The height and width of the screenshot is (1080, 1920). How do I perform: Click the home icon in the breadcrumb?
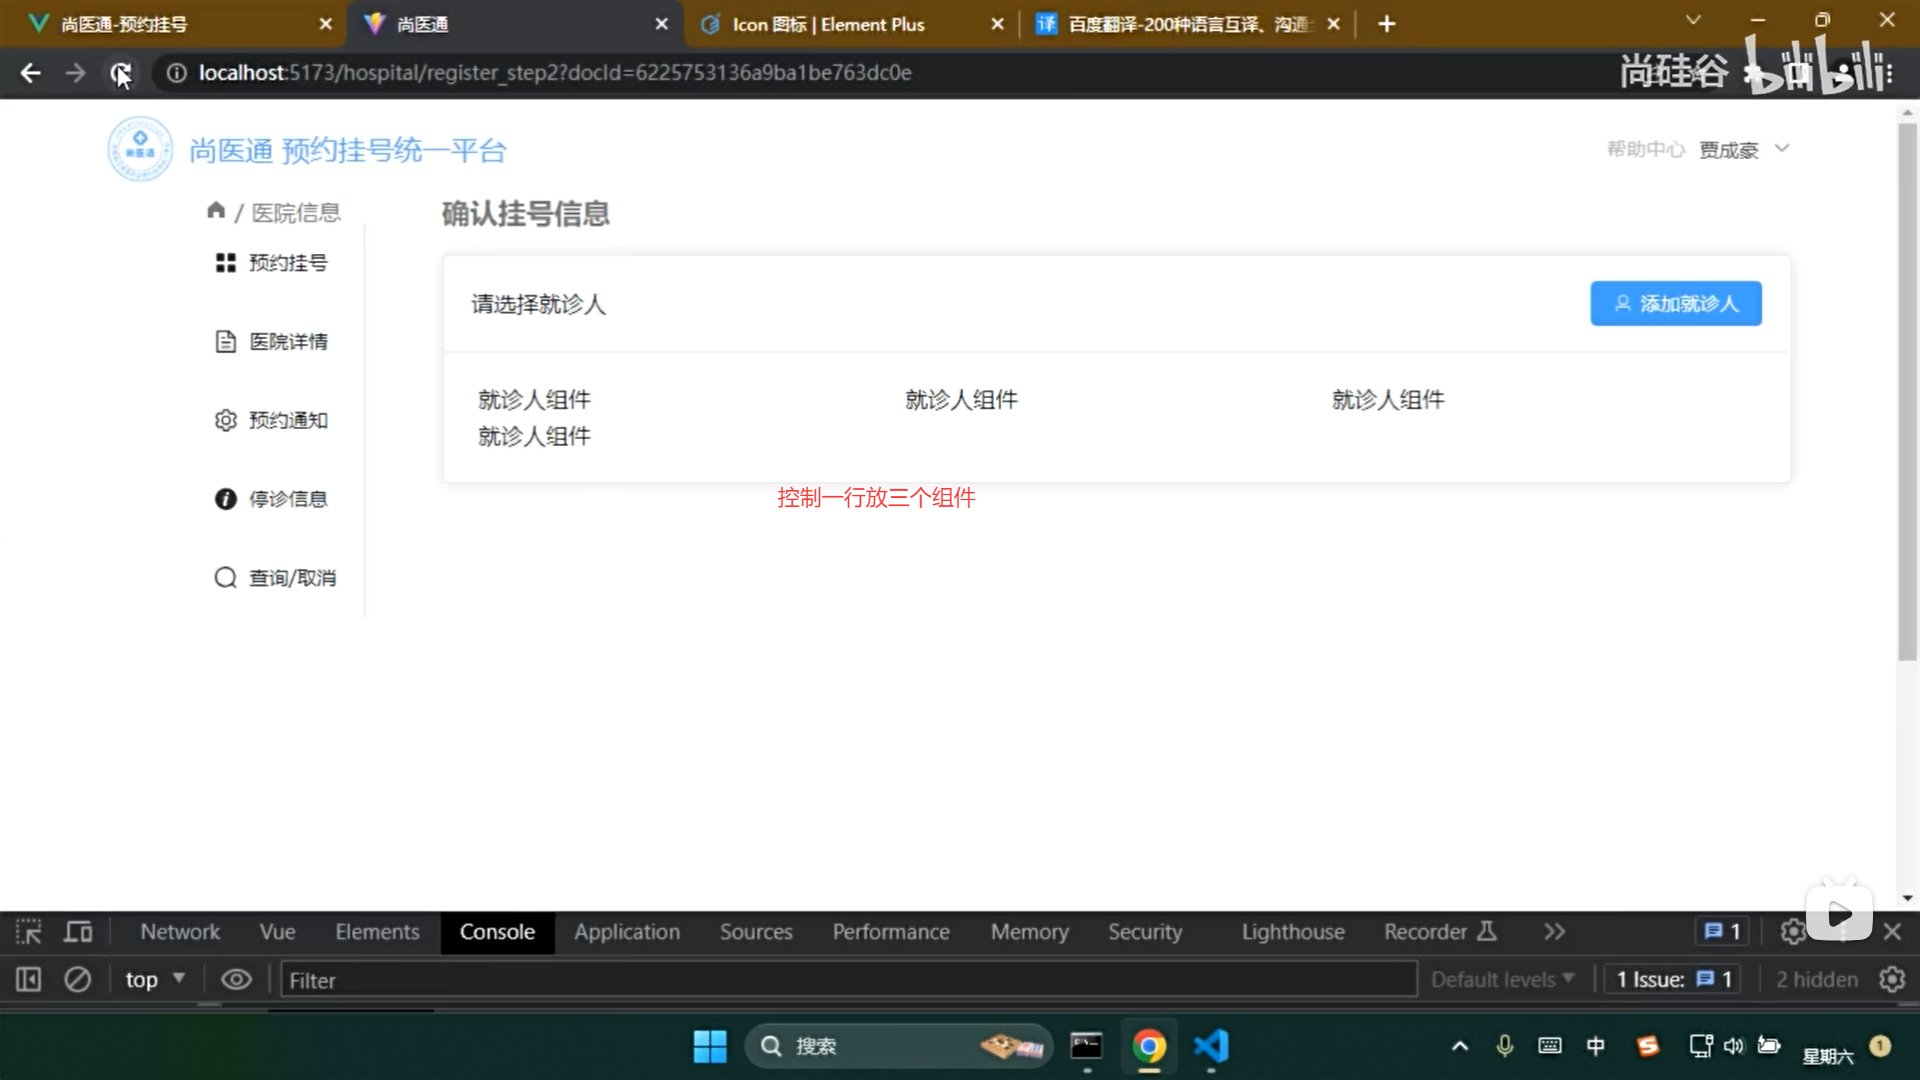tap(216, 211)
